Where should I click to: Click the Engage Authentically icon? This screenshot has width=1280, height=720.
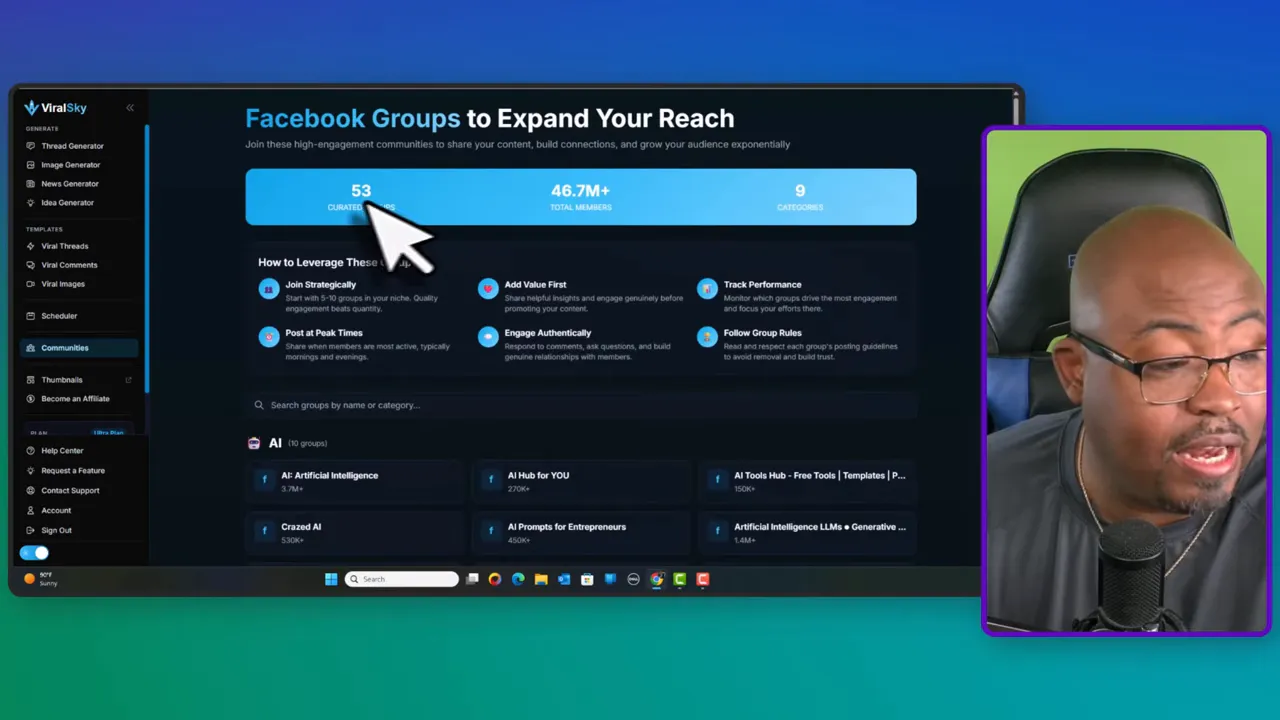point(488,337)
